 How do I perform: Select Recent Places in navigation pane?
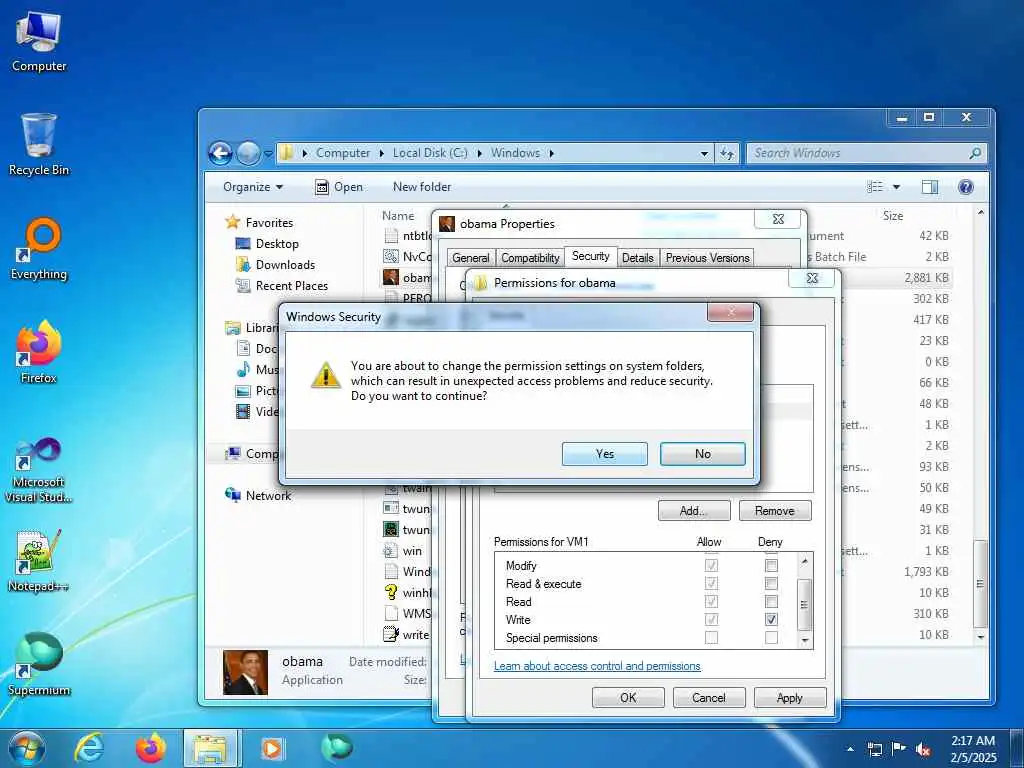(x=291, y=285)
